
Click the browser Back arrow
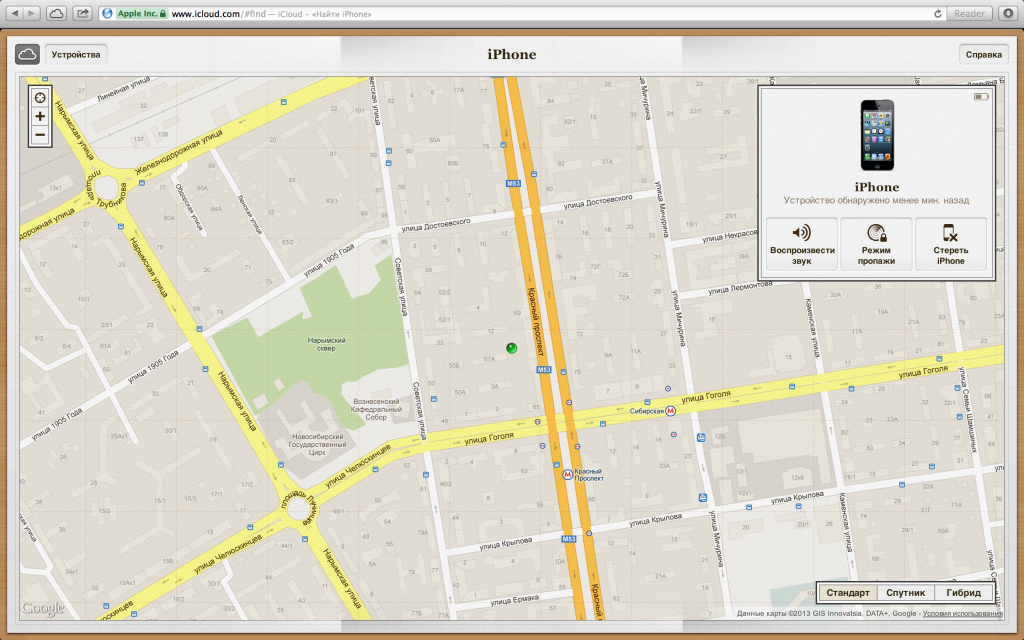coord(14,13)
